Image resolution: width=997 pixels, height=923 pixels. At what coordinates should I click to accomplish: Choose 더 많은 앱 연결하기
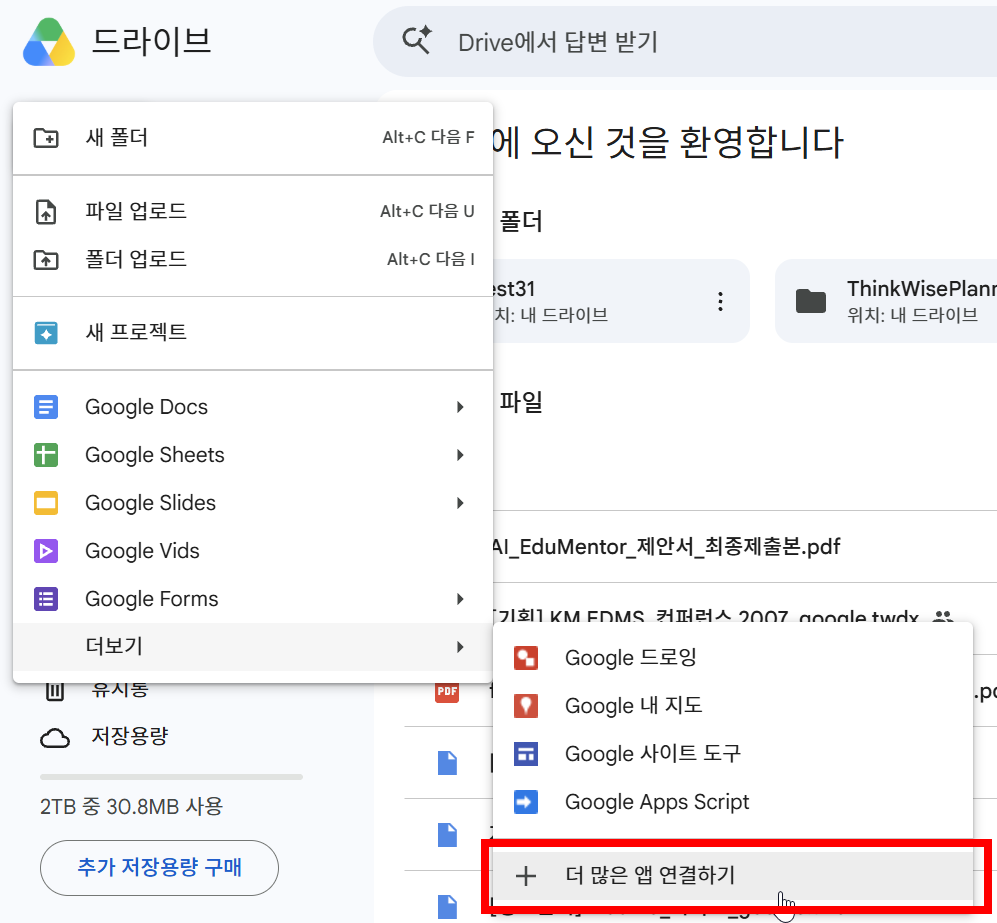(733, 876)
